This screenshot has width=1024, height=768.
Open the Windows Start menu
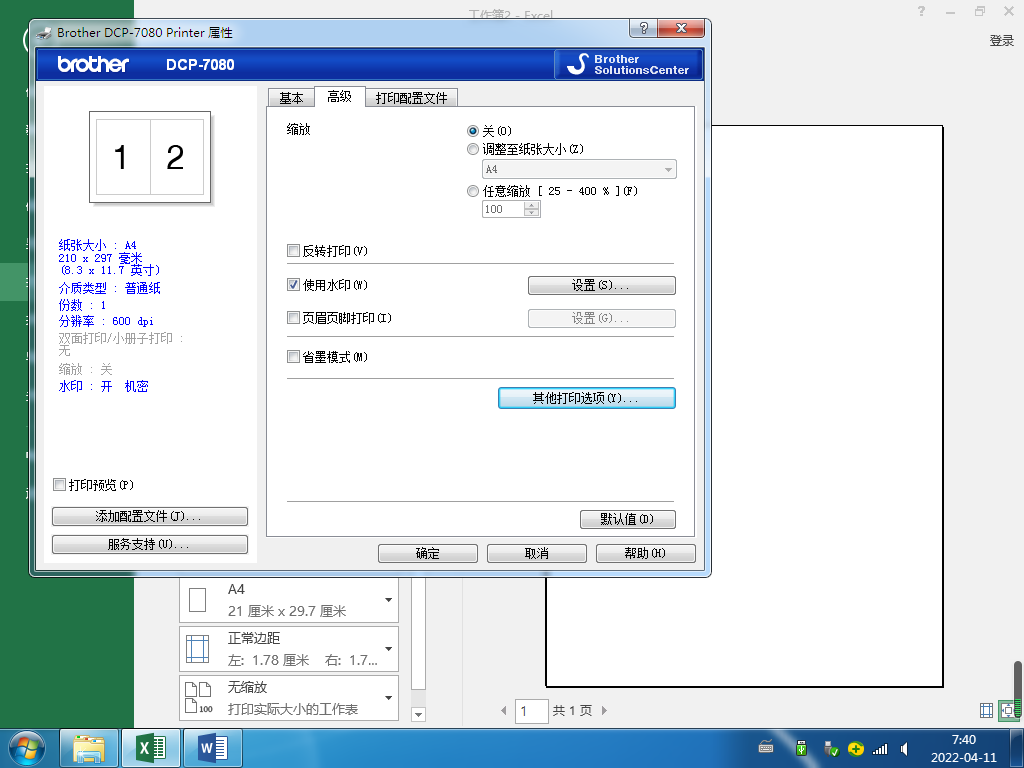pyautogui.click(x=27, y=748)
